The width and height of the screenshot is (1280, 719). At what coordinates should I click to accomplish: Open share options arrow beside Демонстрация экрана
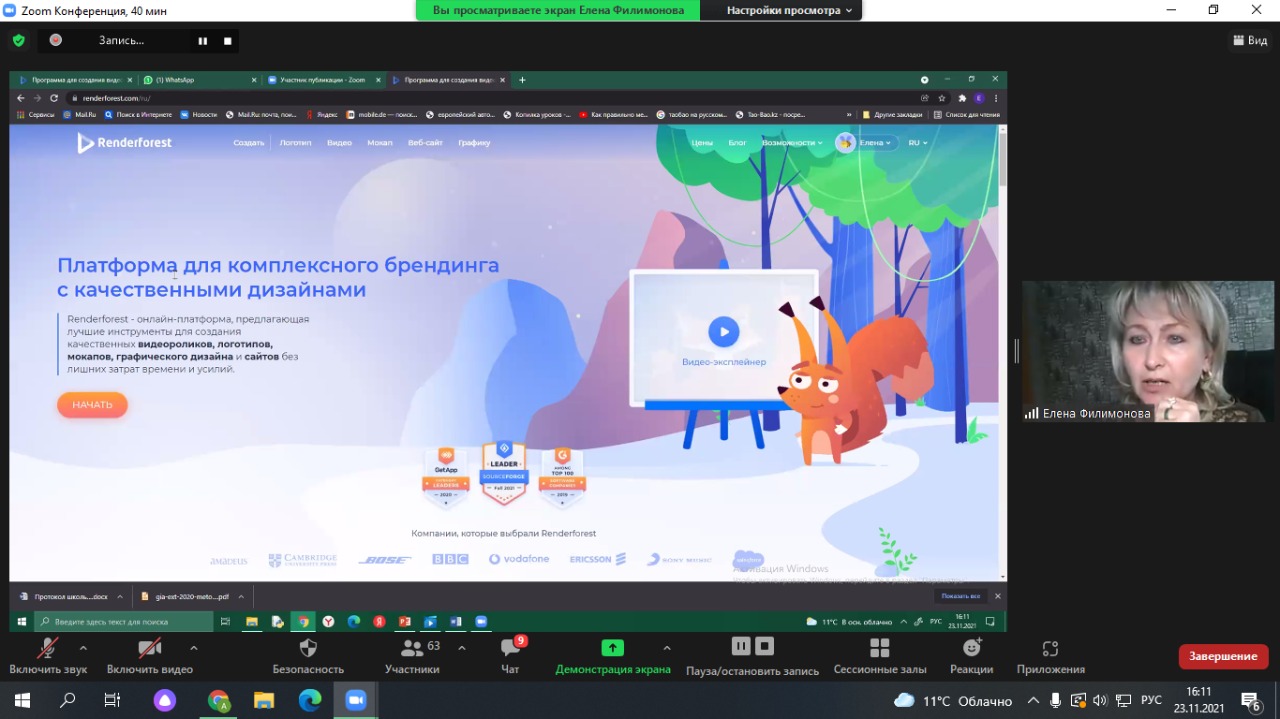(667, 648)
